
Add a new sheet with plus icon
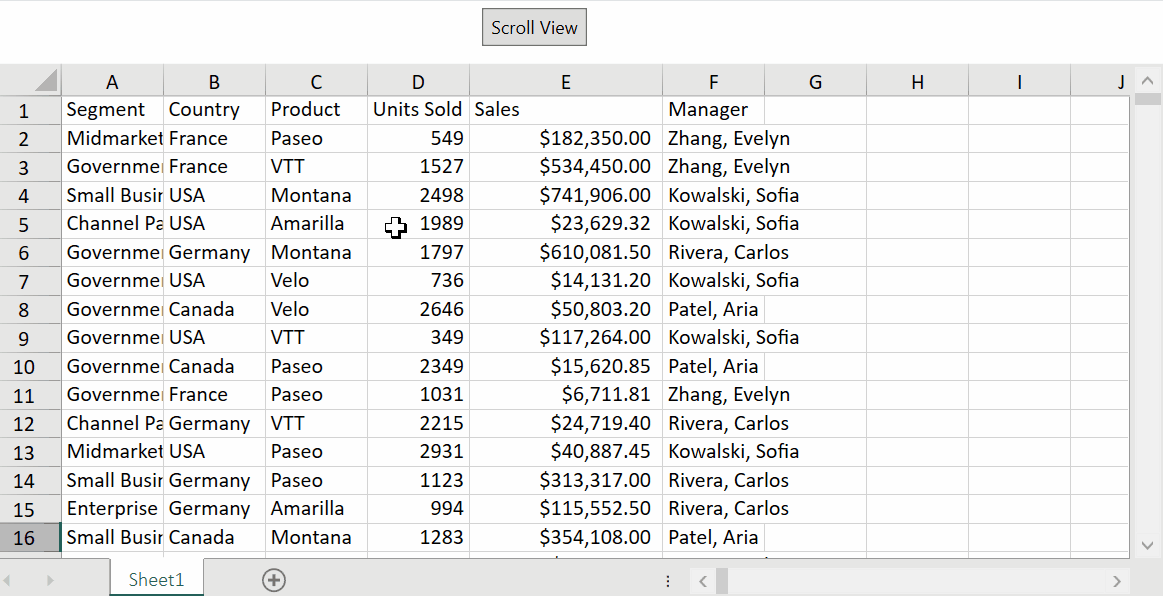[x=274, y=580]
